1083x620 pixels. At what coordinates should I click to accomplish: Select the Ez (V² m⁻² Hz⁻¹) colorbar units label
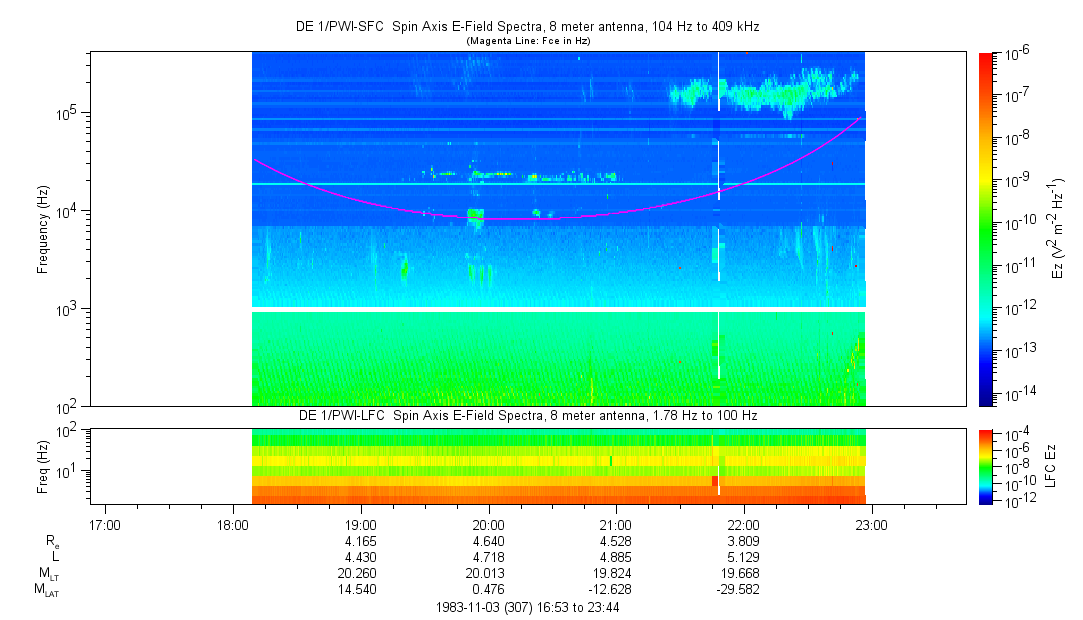(x=1058, y=229)
